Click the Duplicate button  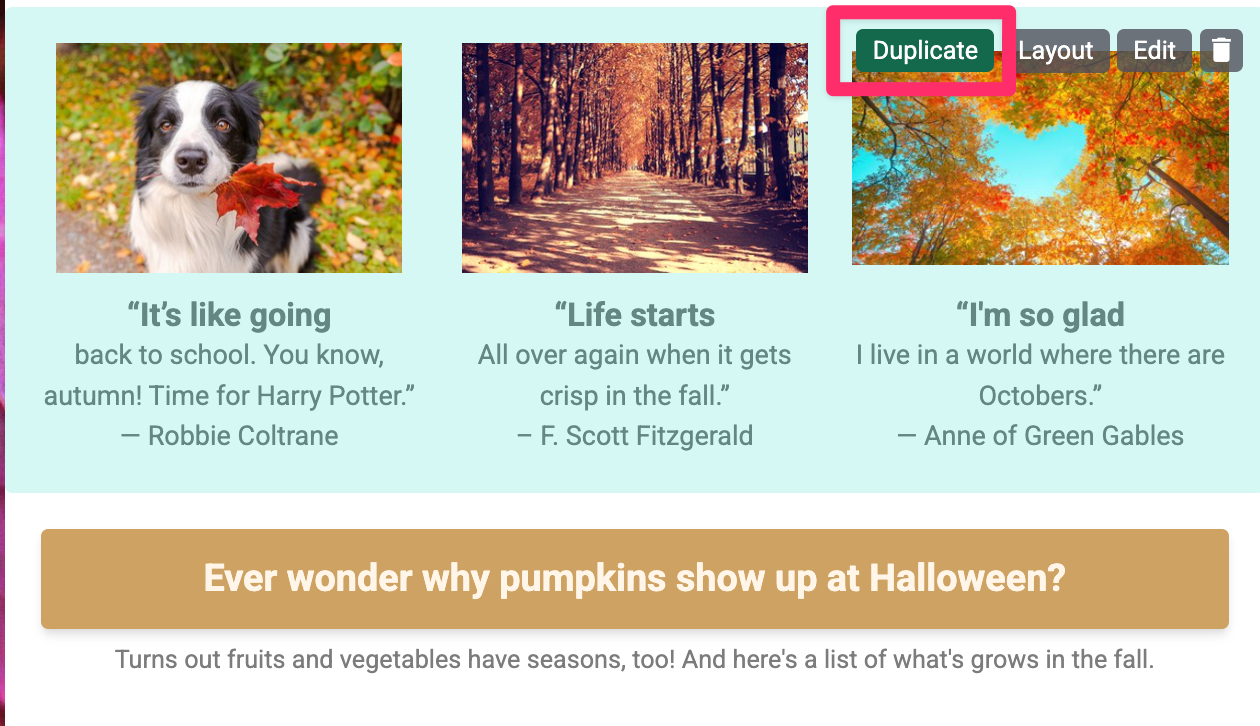click(x=925, y=50)
